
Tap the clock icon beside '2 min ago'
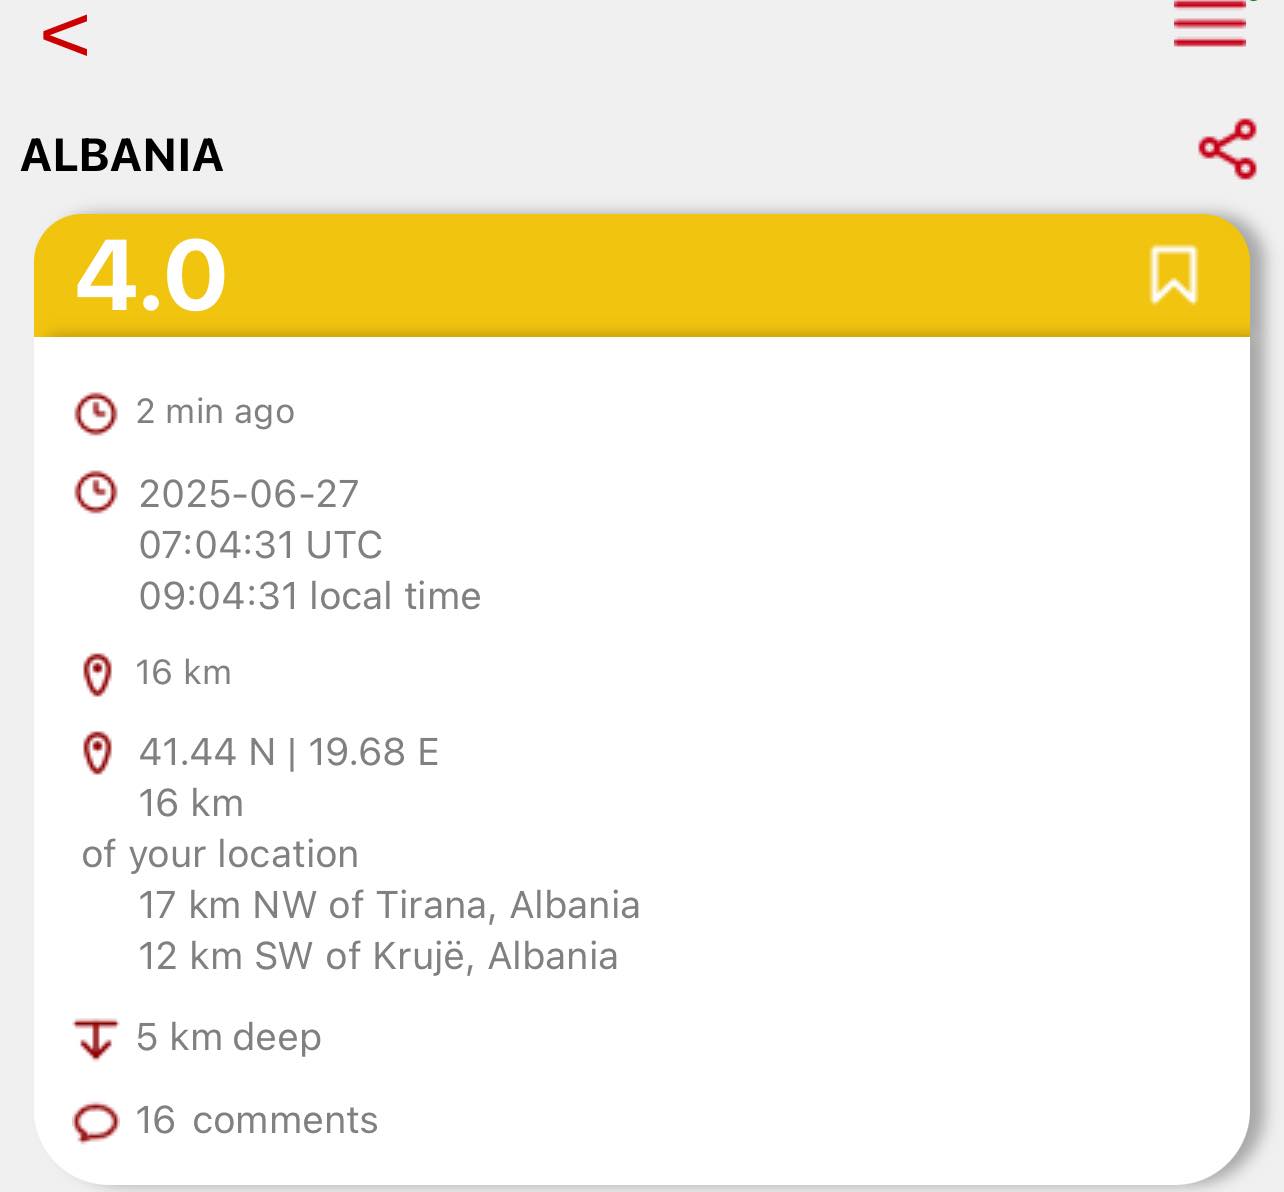point(96,413)
